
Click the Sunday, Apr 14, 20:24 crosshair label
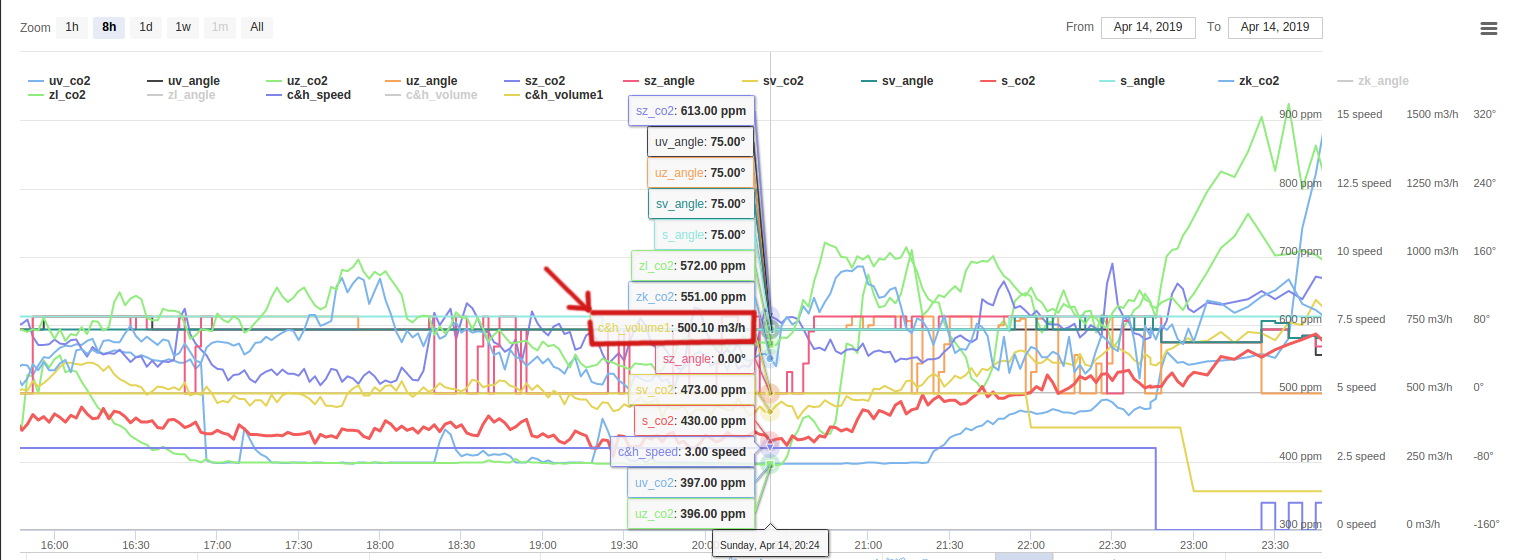click(x=770, y=545)
